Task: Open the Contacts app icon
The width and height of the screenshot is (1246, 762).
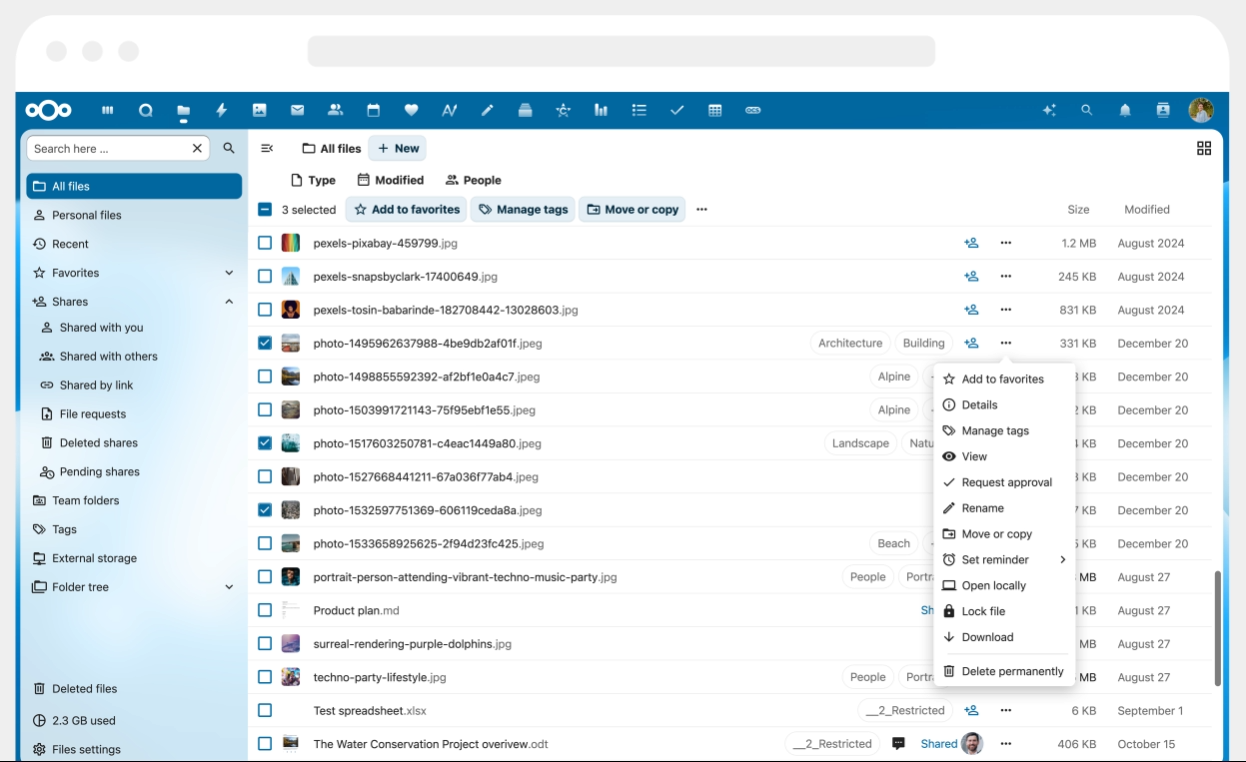Action: (x=335, y=111)
